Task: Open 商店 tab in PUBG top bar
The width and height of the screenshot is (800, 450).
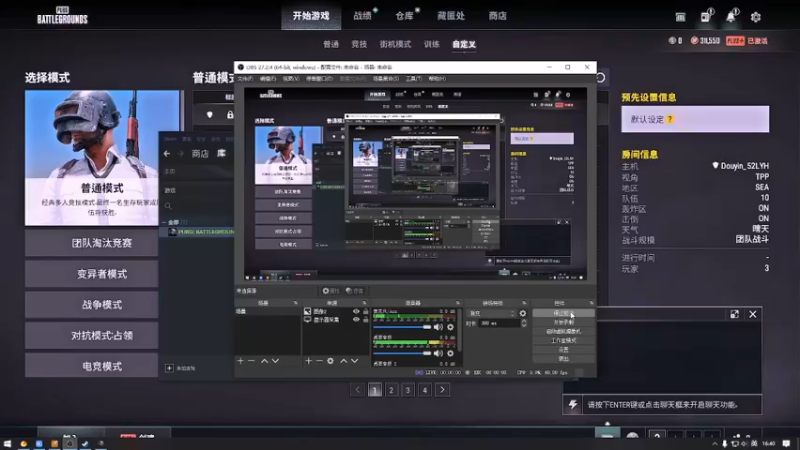Action: pos(497,16)
